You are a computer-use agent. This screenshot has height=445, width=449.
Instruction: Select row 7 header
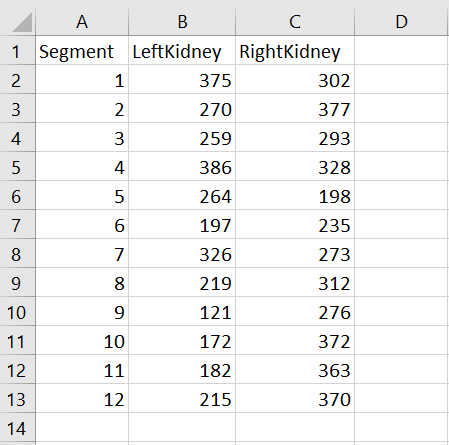tap(17, 224)
